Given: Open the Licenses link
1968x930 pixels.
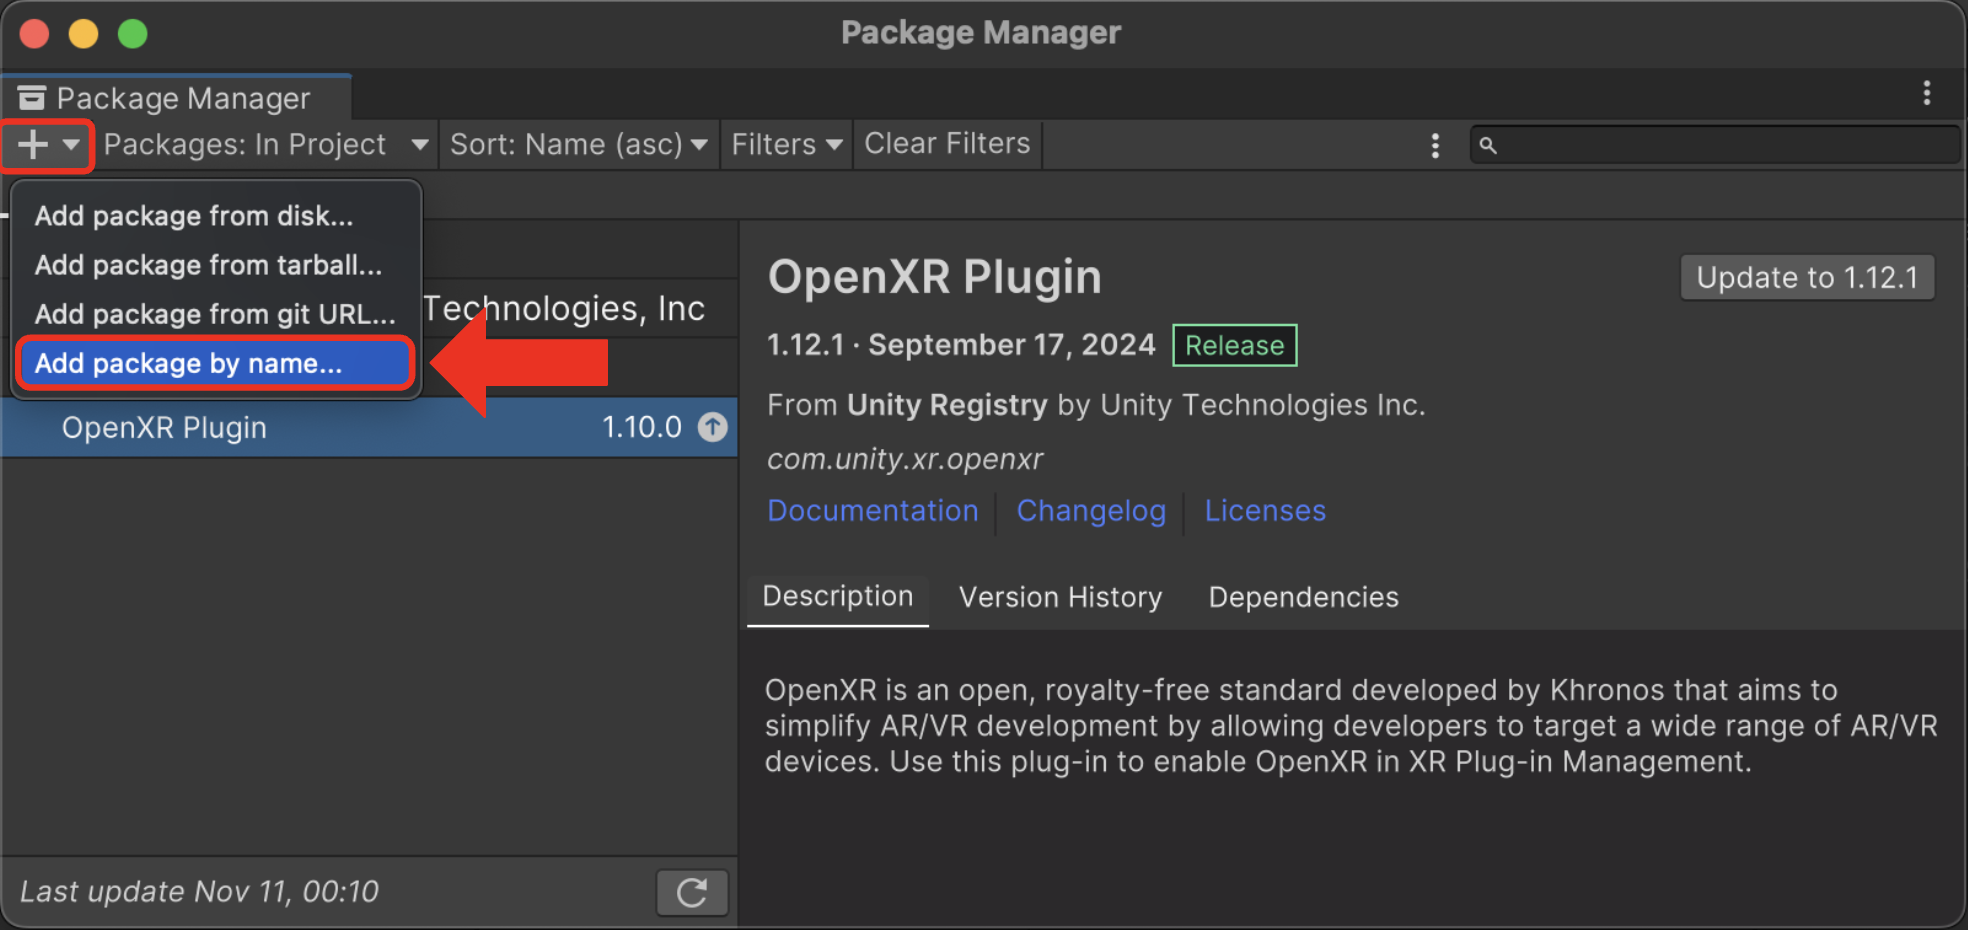Looking at the screenshot, I should pos(1265,511).
